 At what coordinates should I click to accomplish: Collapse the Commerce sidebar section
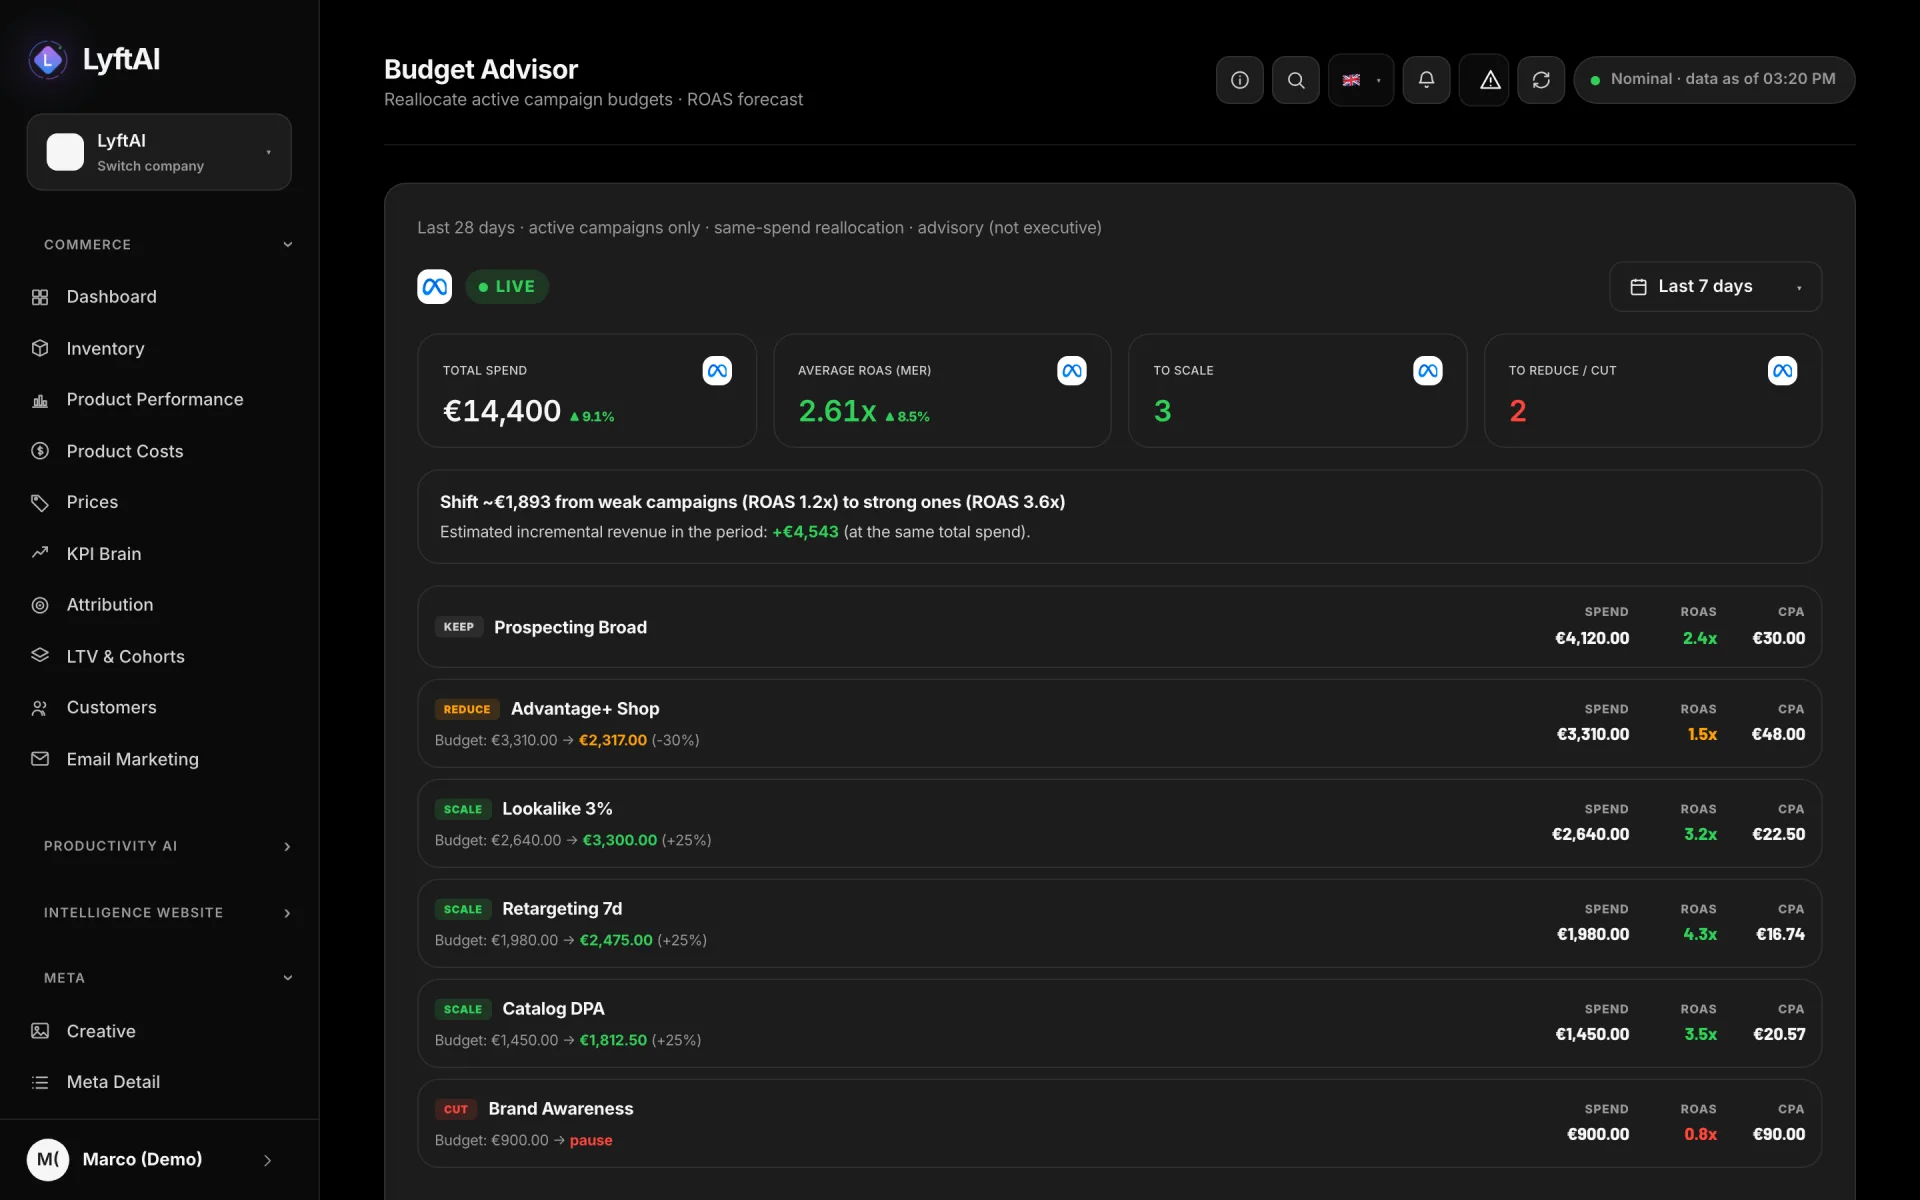[167, 245]
